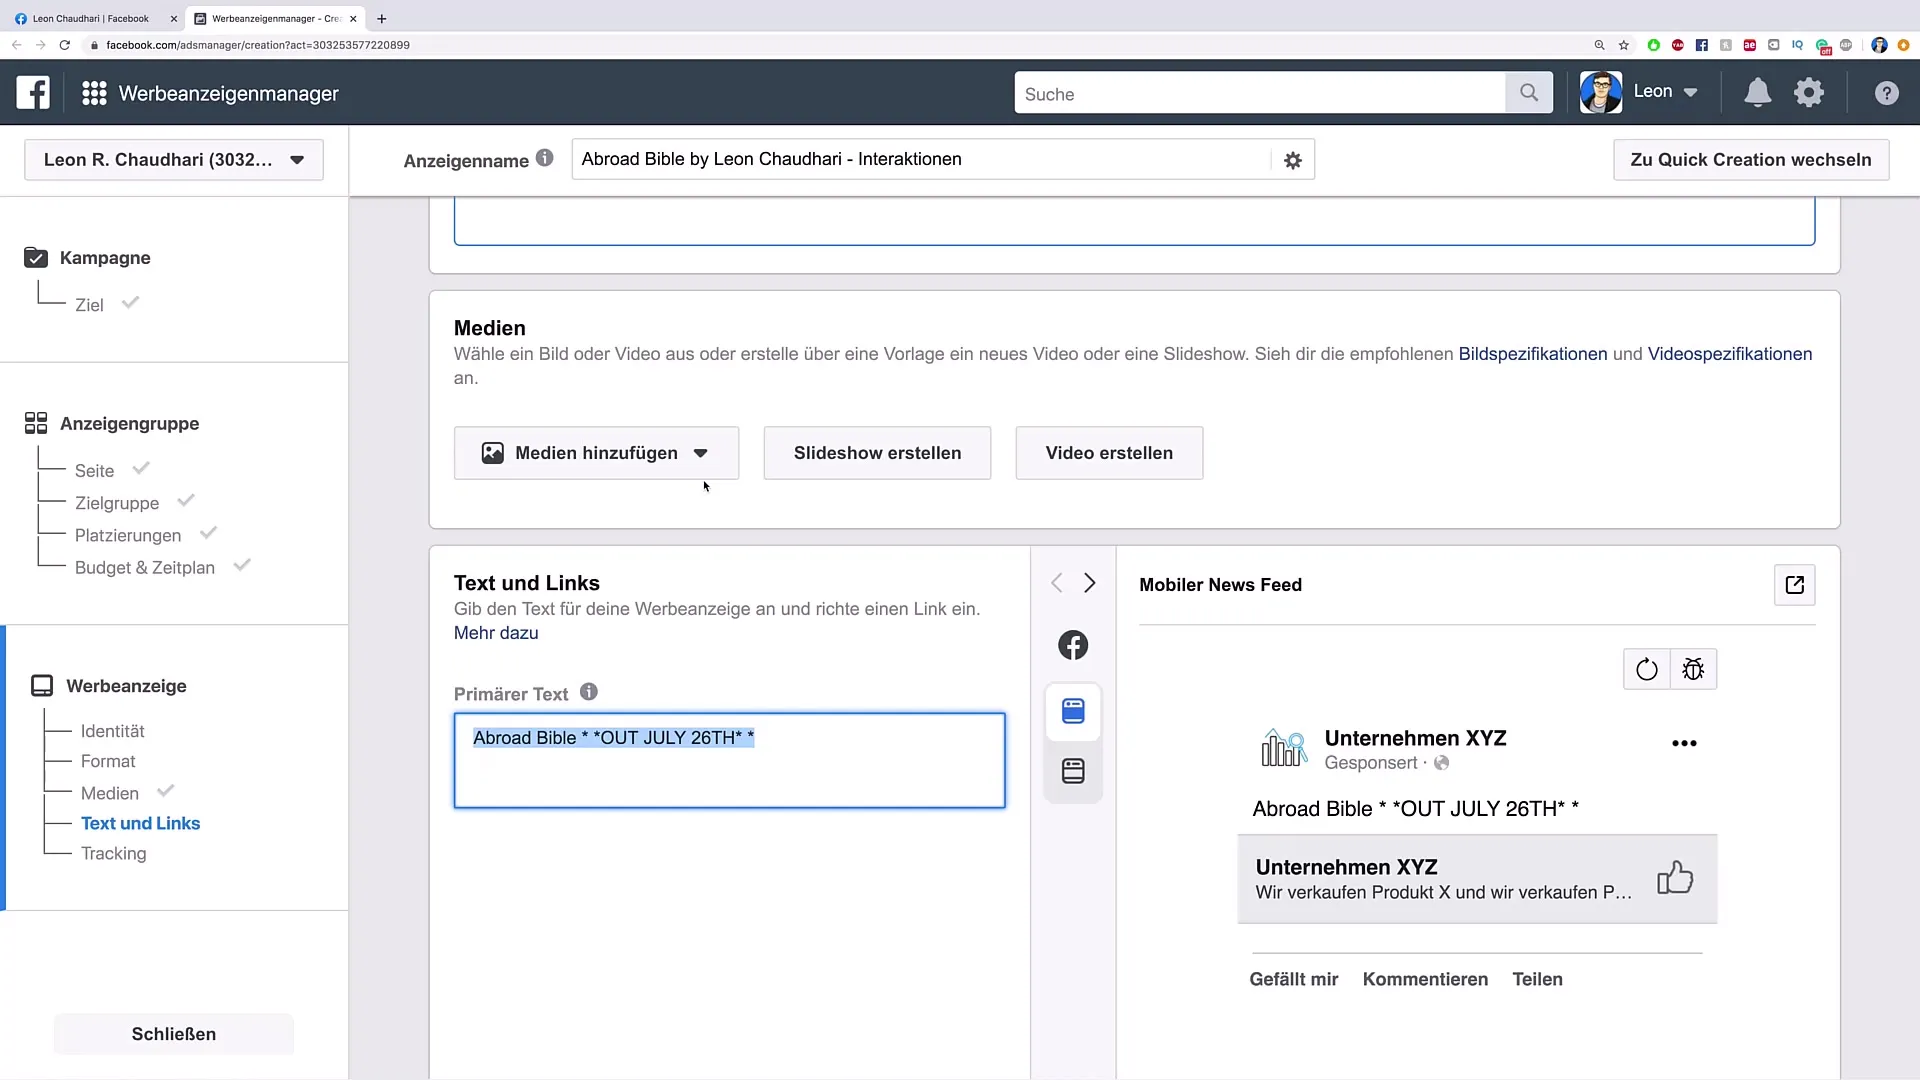The width and height of the screenshot is (1920, 1080).
Task: Click the desktop preview icon in sidebar
Action: point(1072,771)
